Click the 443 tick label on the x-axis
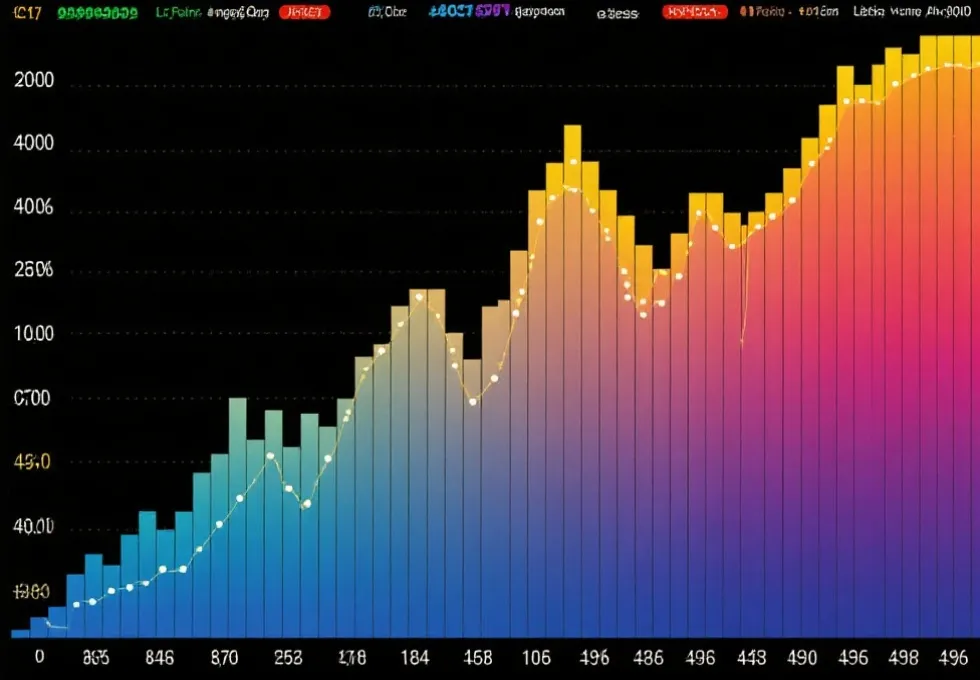Viewport: 980px width, 680px height. point(750,658)
